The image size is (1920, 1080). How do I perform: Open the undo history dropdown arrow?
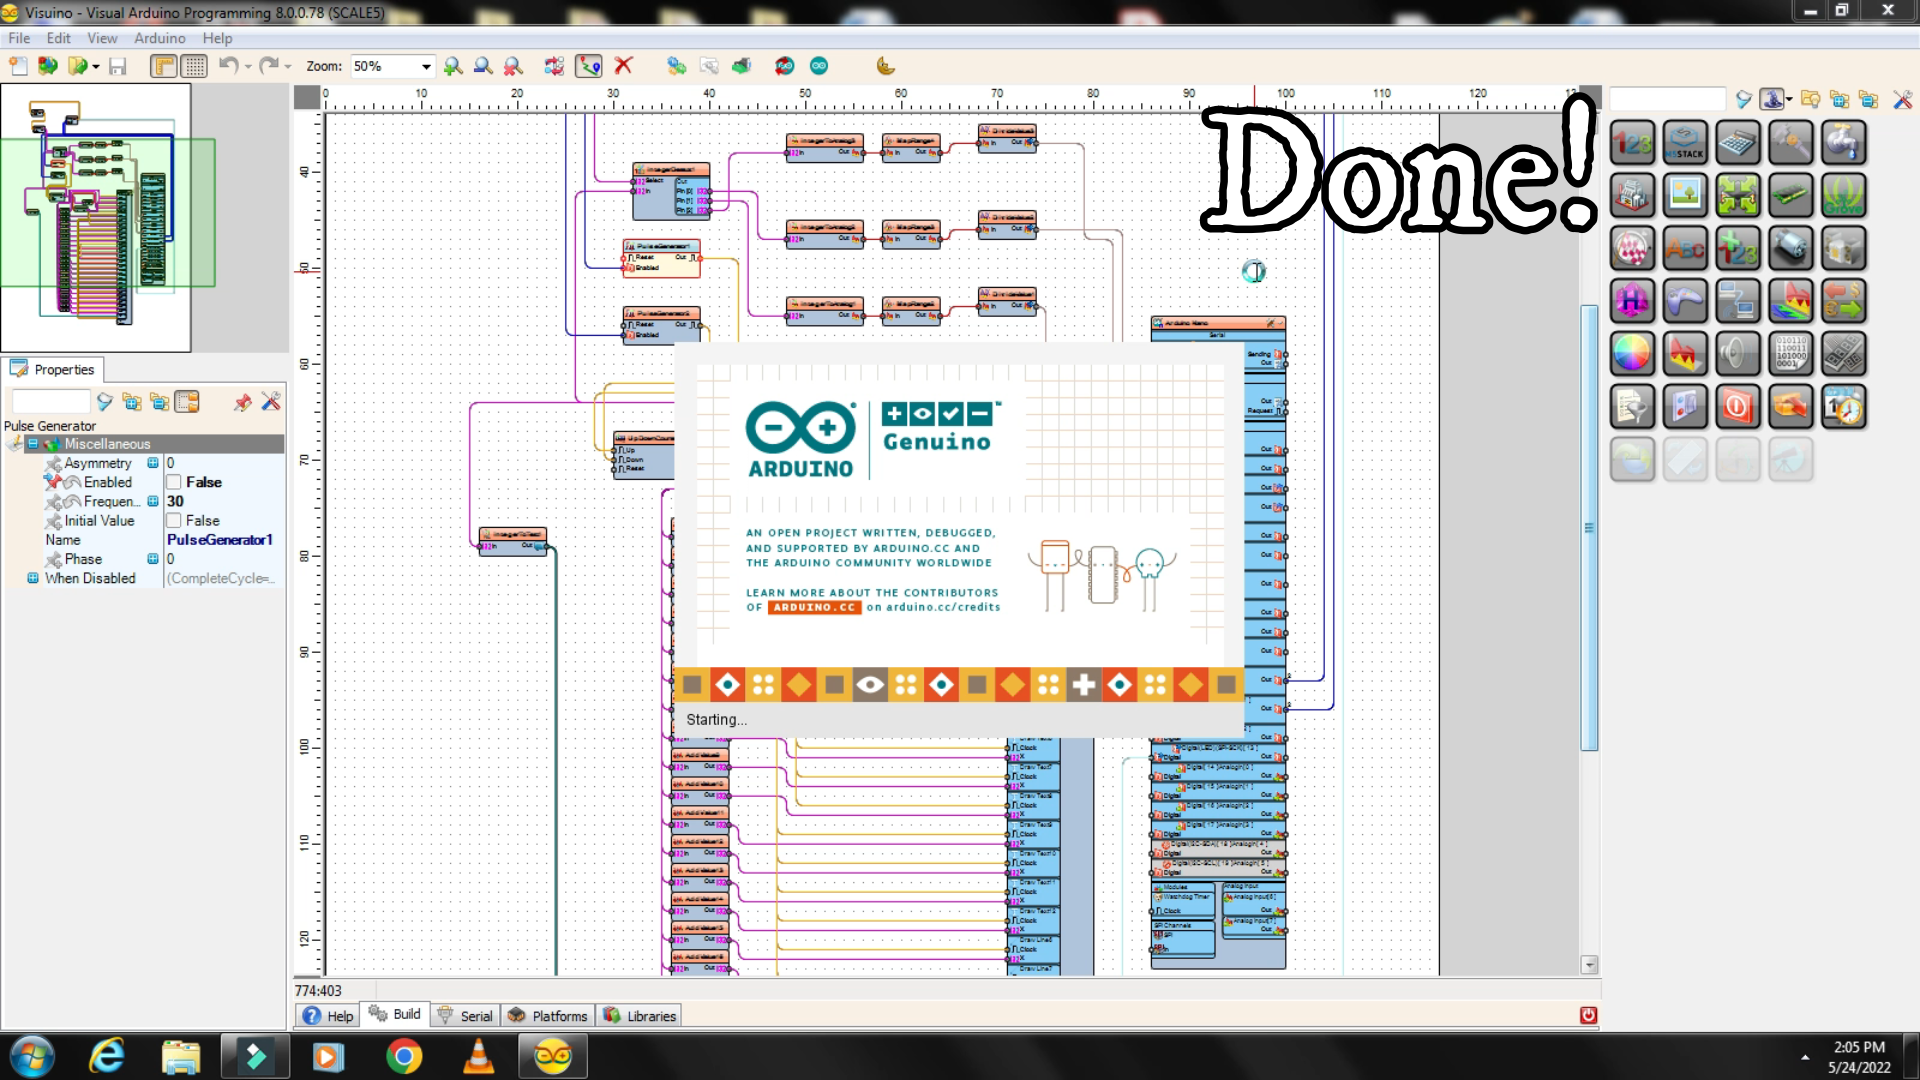[248, 67]
